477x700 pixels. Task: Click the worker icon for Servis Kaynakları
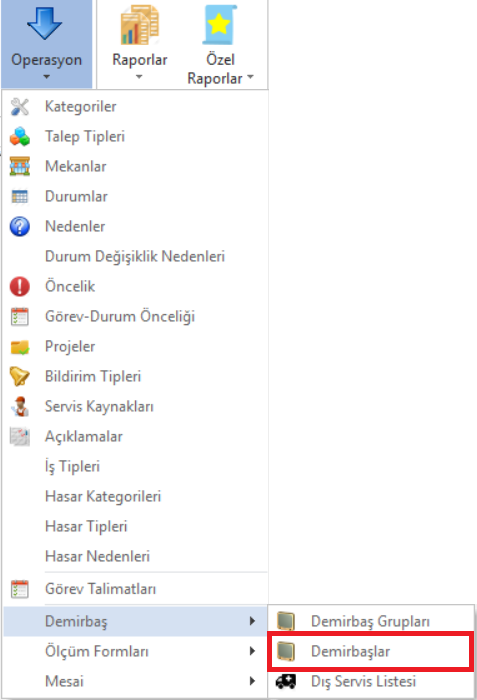tap(20, 406)
